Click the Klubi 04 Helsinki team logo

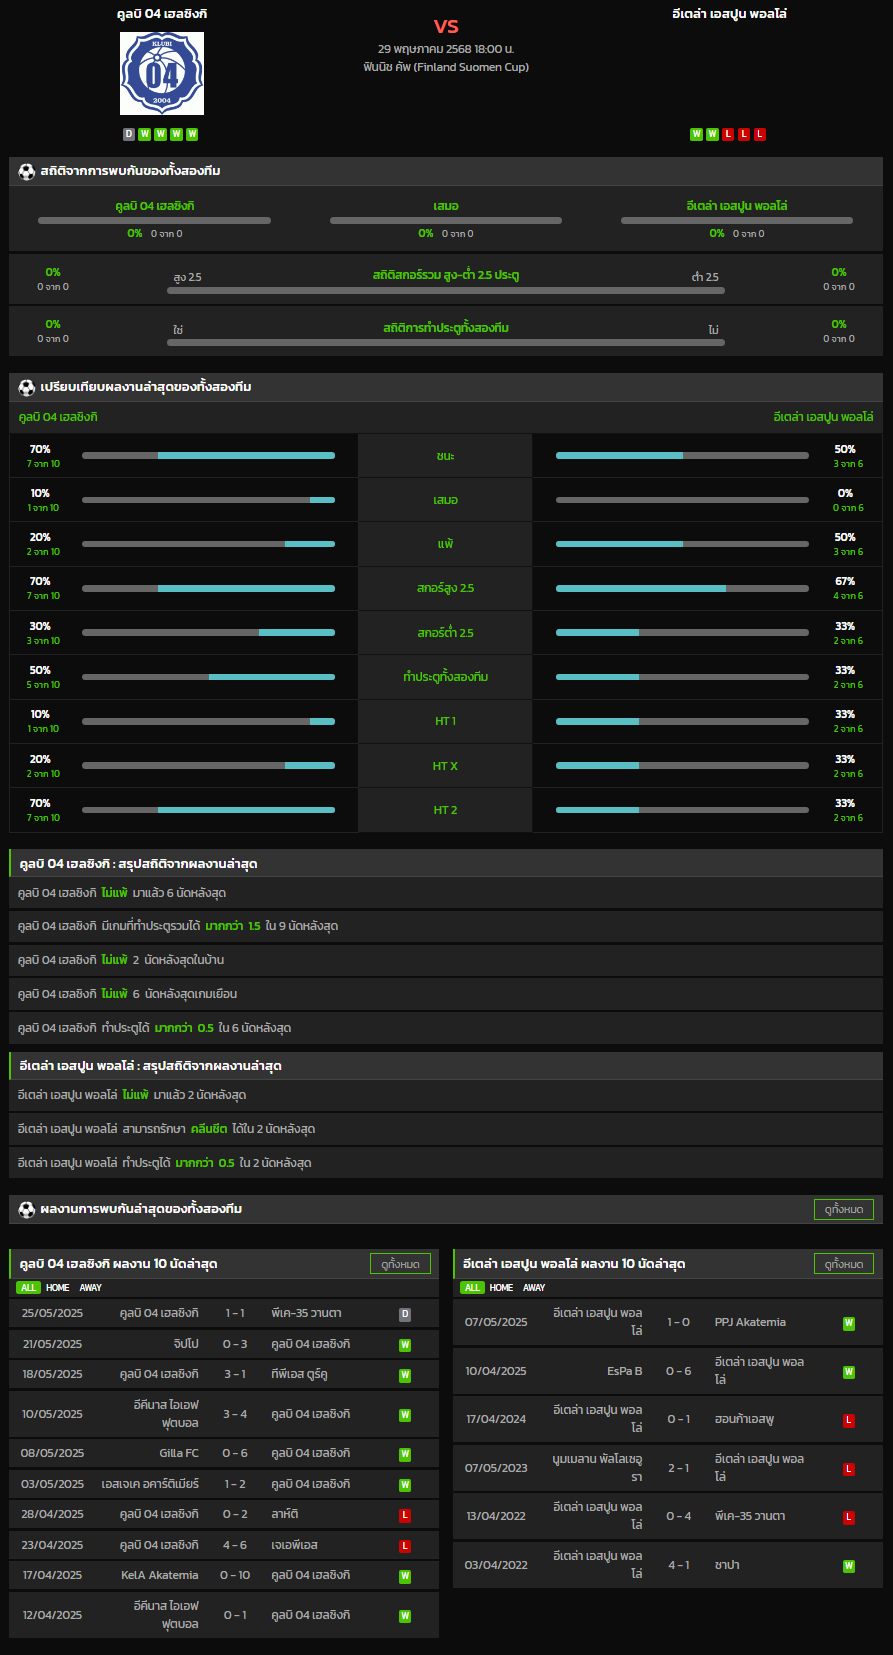click(162, 73)
